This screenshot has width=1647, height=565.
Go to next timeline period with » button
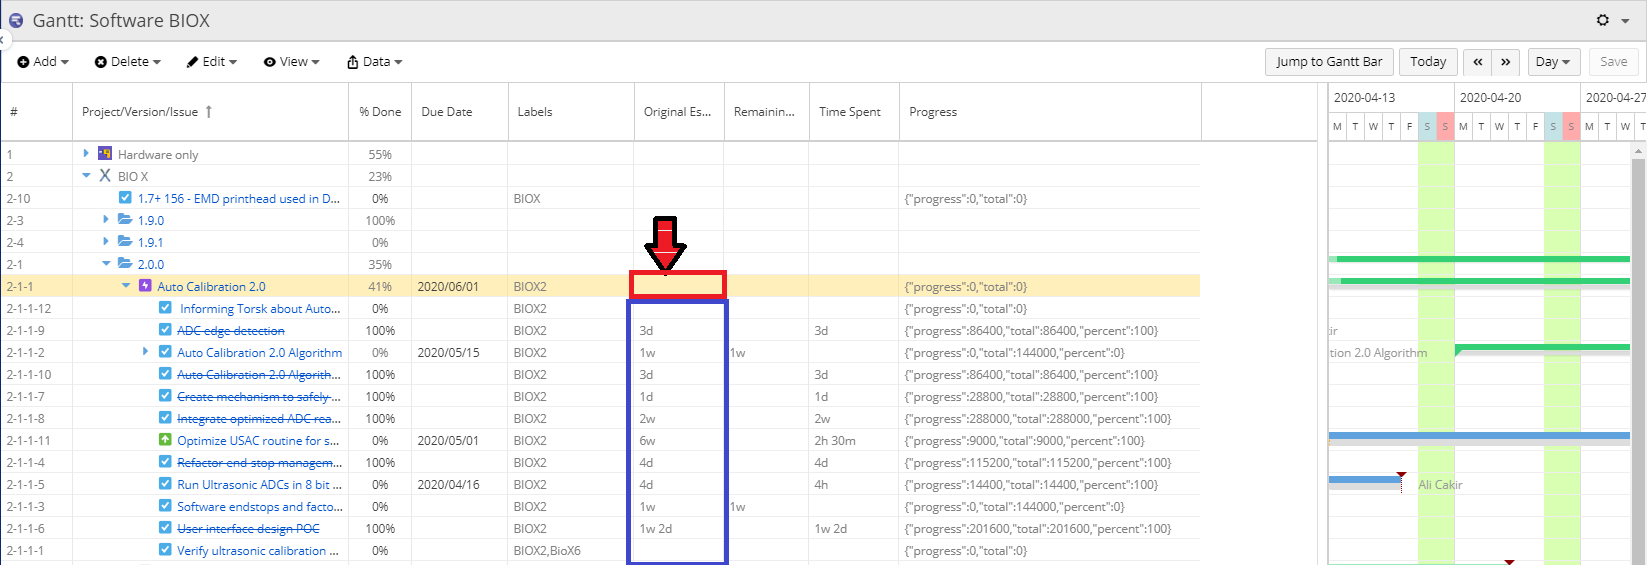click(x=1505, y=62)
